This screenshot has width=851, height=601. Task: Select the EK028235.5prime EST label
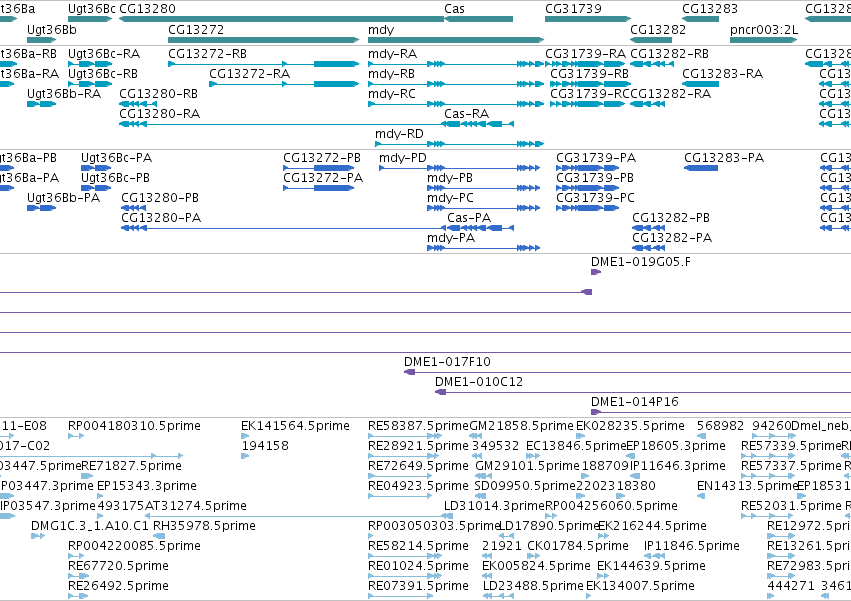point(630,426)
